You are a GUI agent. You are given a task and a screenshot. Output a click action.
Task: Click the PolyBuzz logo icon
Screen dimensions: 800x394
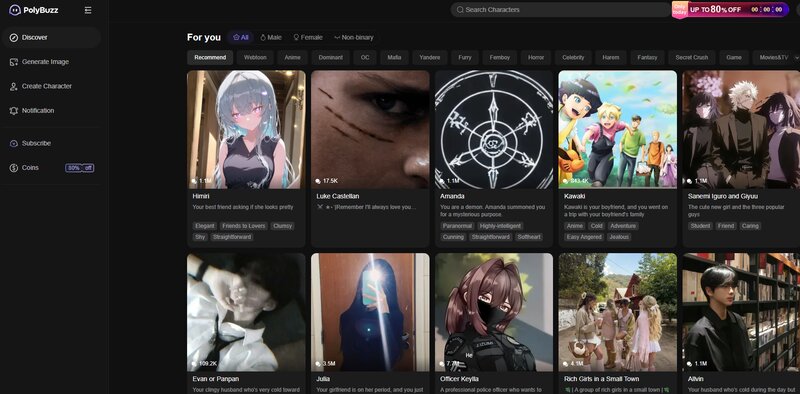(x=15, y=10)
